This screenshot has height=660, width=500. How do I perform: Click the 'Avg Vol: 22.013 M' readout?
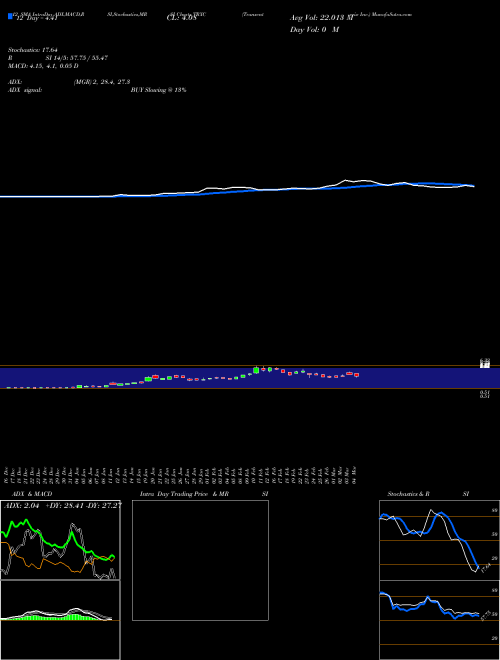[321, 18]
